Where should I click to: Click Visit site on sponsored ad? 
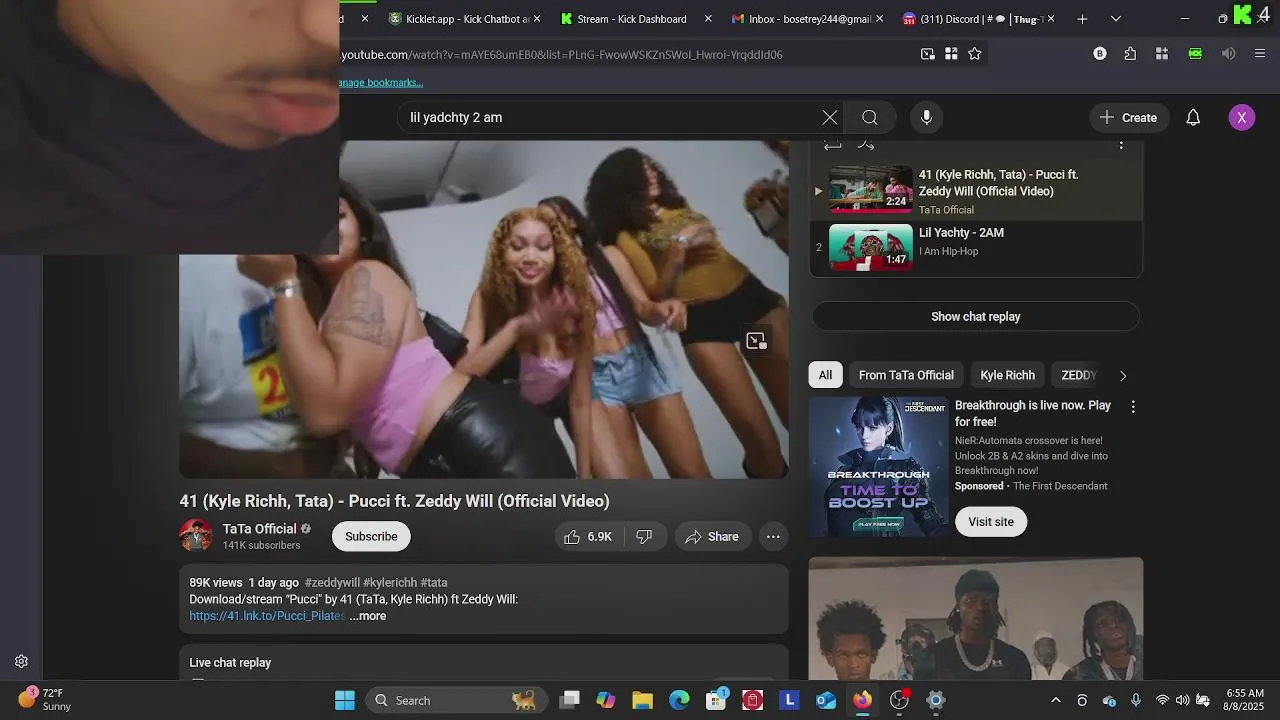(991, 522)
